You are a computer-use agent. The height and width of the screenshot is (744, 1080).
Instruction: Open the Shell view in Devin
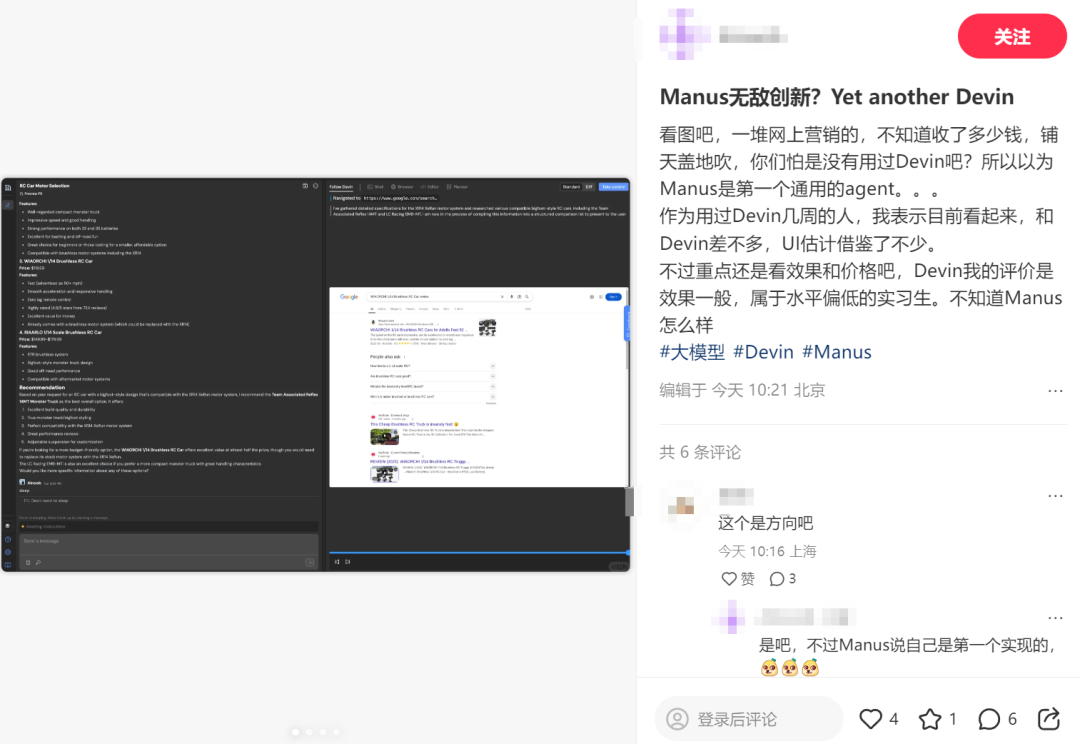[377, 186]
